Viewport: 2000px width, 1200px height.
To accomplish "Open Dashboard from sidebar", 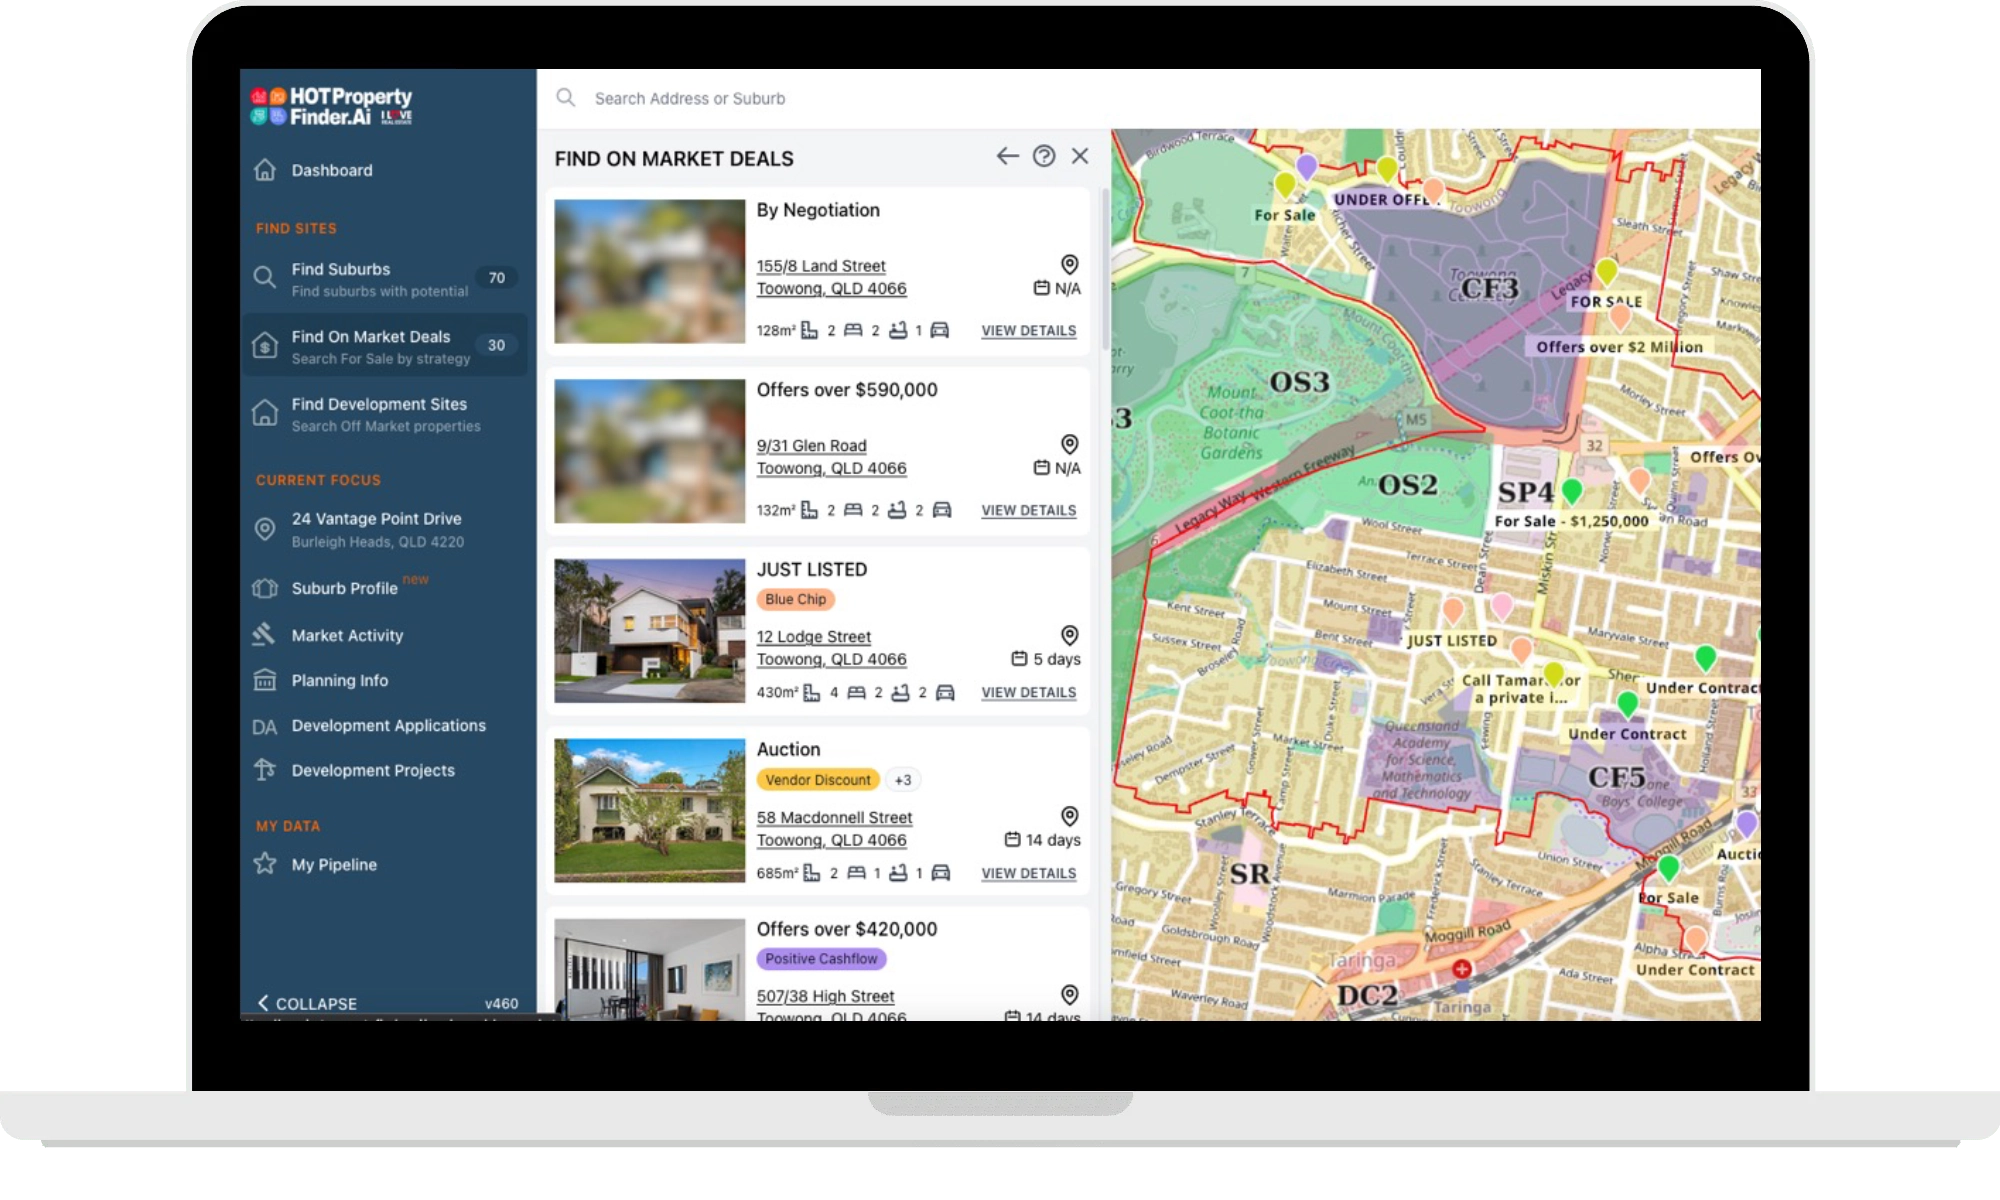I will click(331, 170).
